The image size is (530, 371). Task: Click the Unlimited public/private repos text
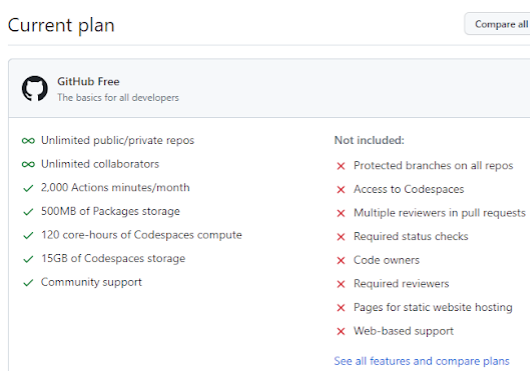(x=118, y=141)
